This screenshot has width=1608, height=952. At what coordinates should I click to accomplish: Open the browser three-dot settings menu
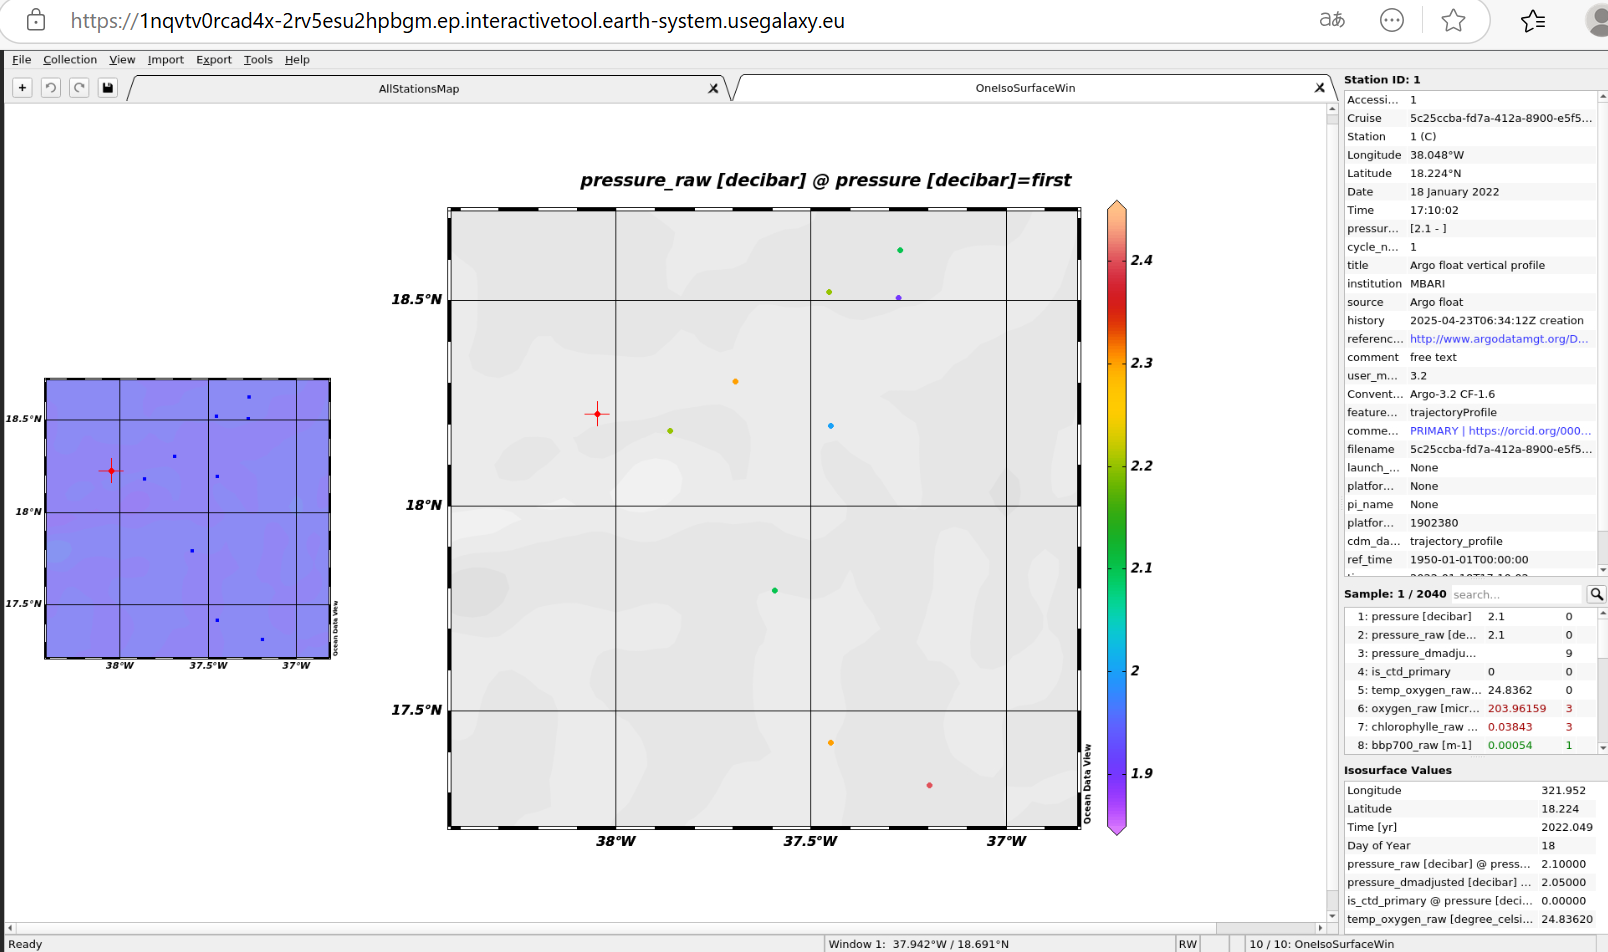(1392, 19)
